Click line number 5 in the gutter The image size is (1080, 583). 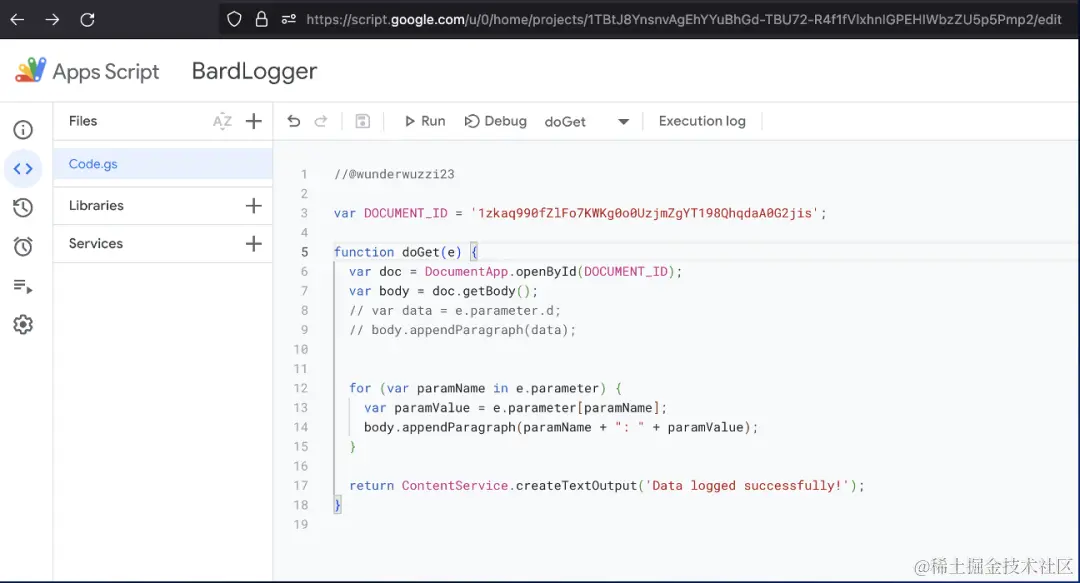click(x=304, y=252)
